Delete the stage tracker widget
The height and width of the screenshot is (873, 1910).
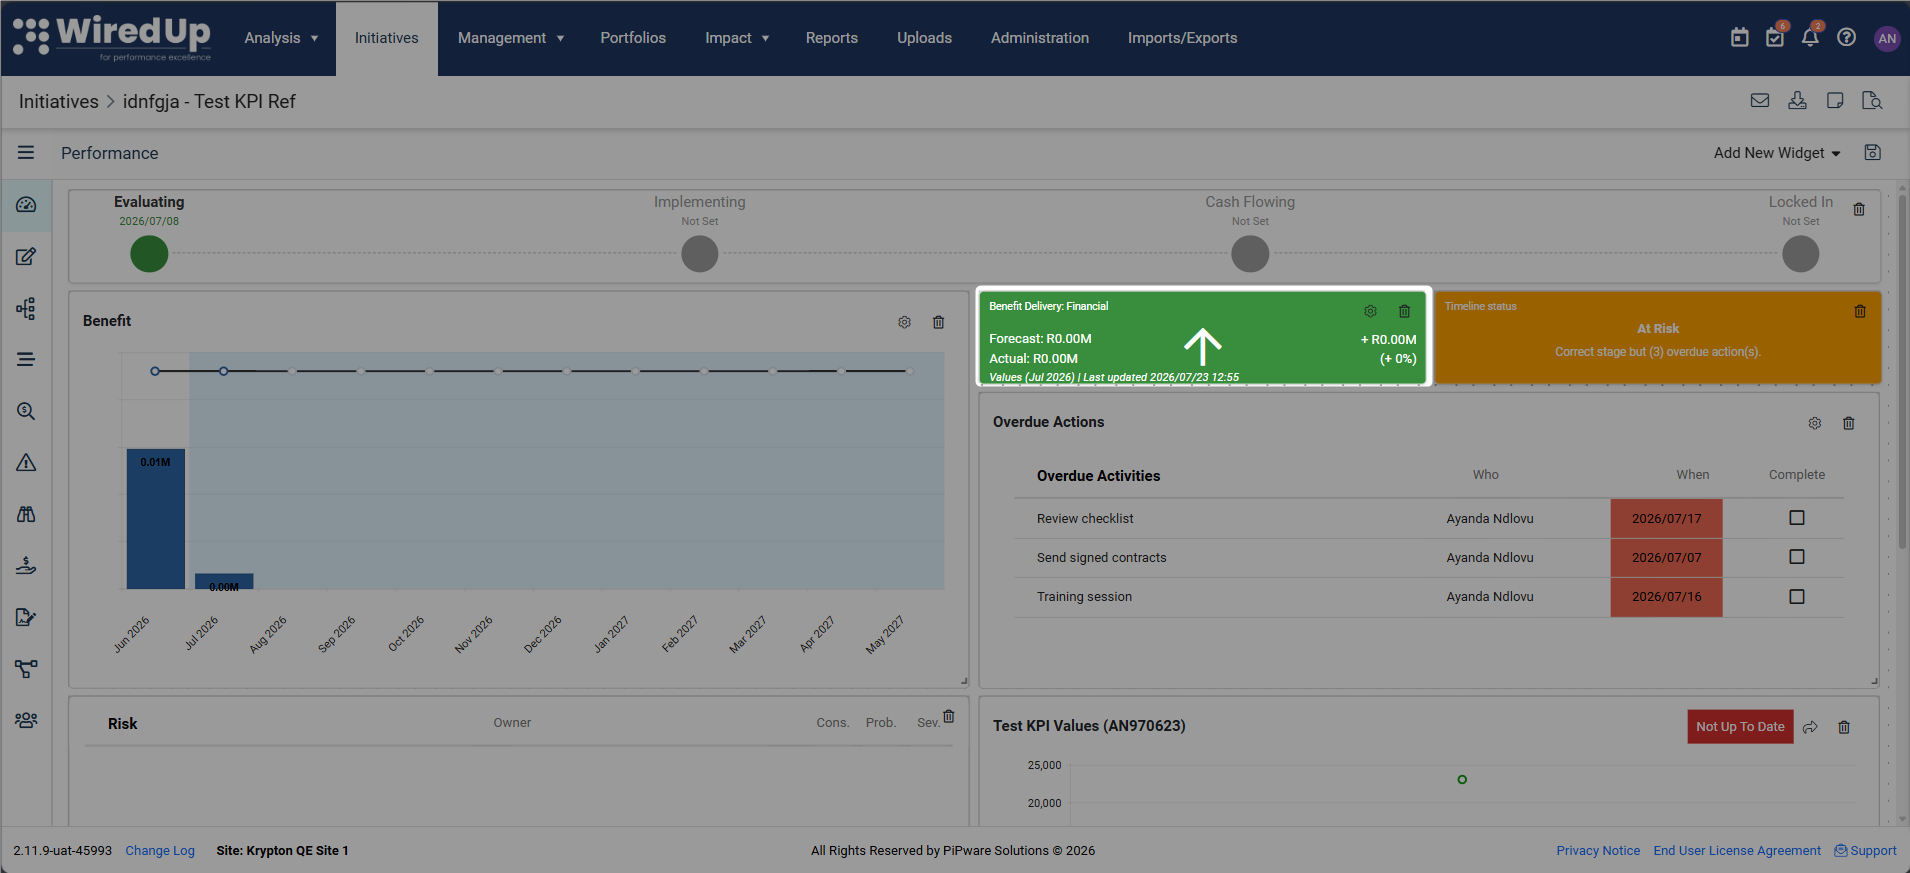click(x=1859, y=209)
